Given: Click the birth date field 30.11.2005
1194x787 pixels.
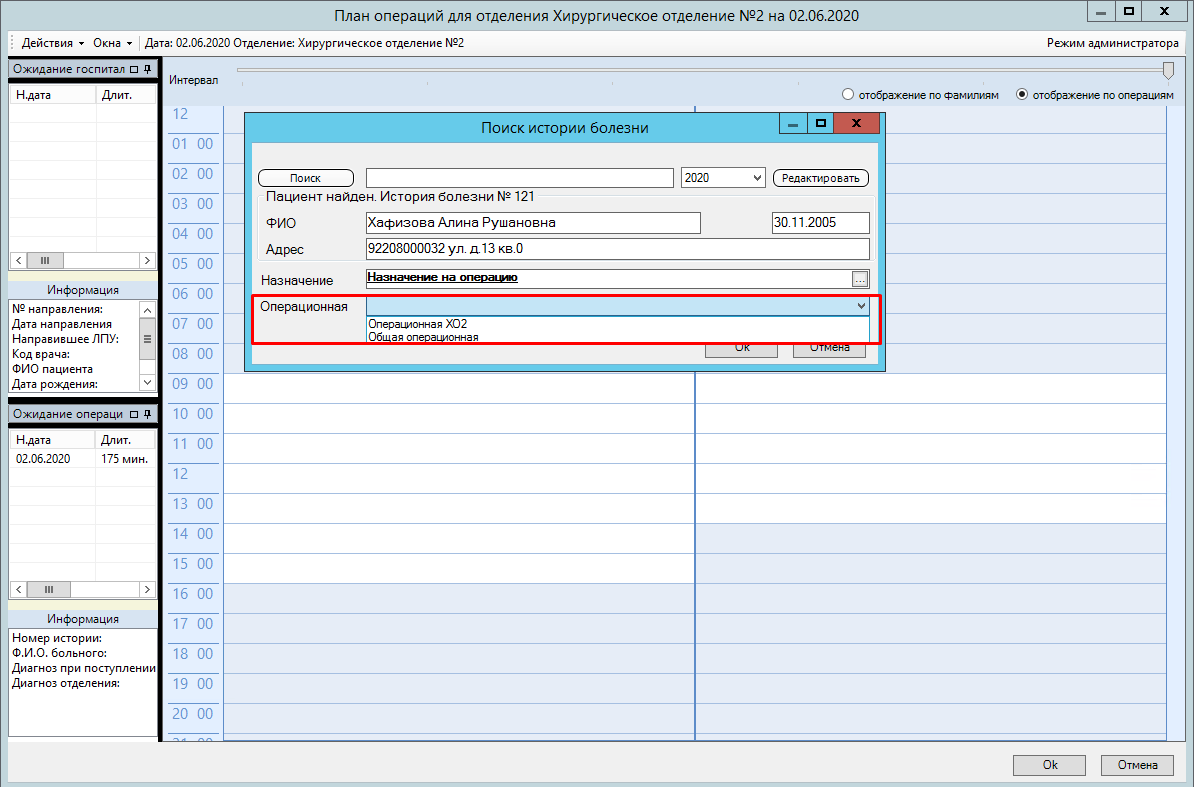Looking at the screenshot, I should 820,223.
